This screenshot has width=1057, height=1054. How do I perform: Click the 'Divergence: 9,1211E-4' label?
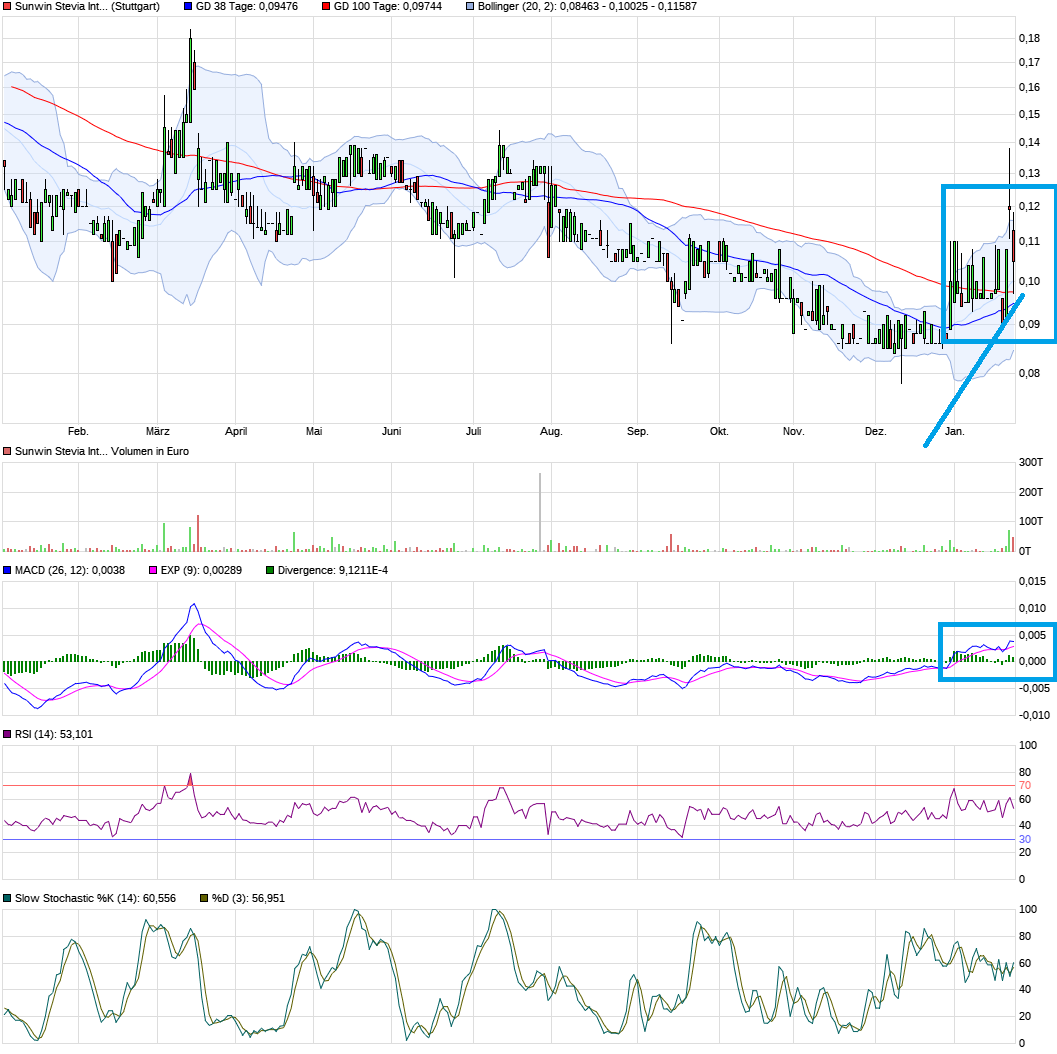[333, 570]
